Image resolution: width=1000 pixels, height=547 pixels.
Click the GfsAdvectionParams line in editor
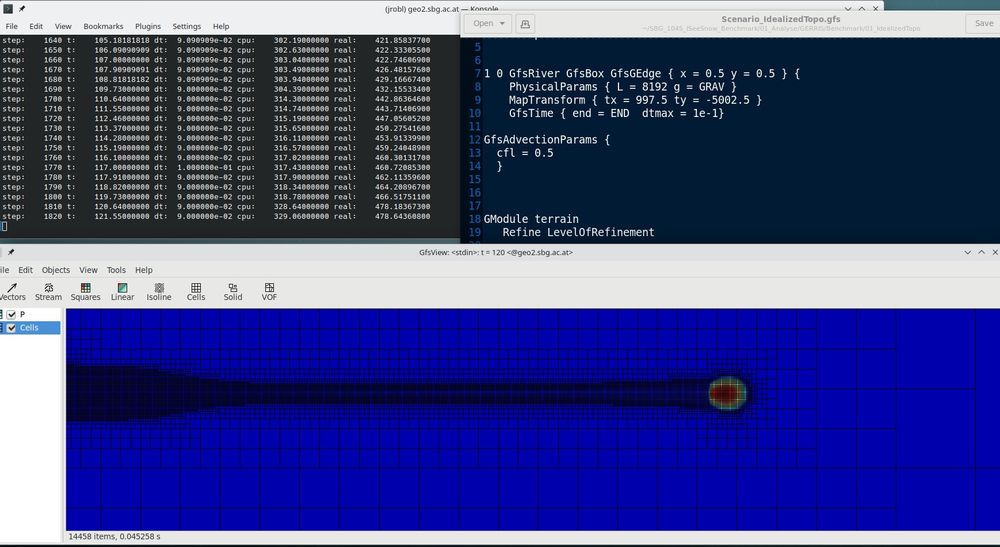[547, 140]
